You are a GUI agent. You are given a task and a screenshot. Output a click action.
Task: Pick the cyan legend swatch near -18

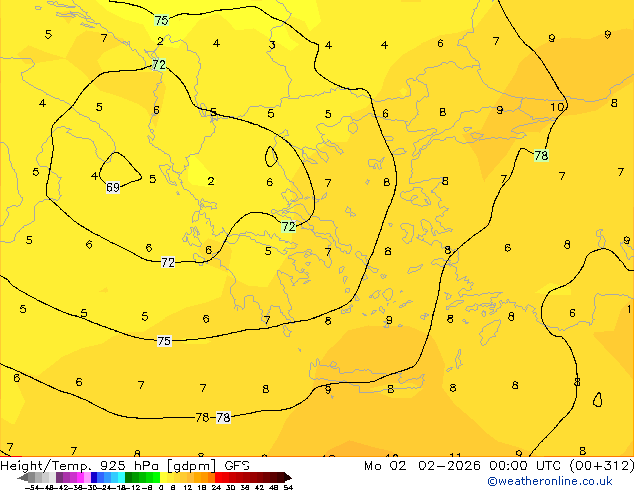point(121,477)
